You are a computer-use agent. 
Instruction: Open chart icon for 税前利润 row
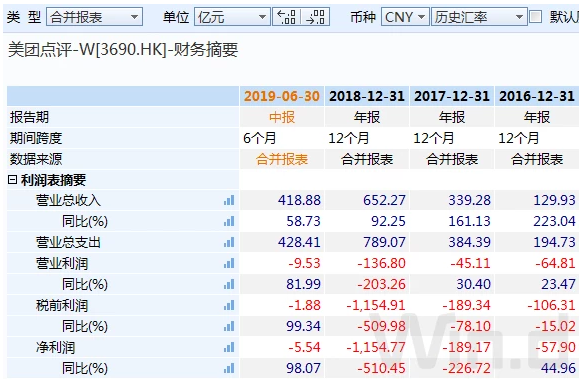229,305
